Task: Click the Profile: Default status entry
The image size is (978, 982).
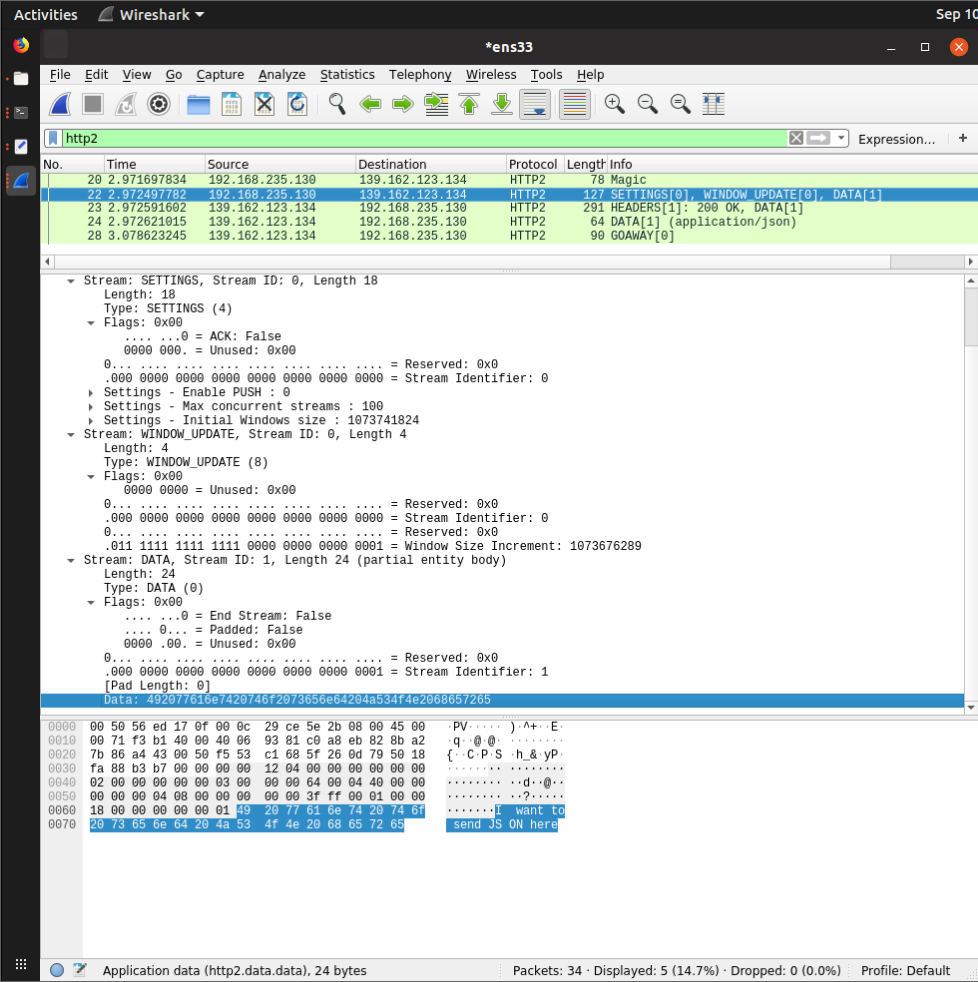Action: (905, 970)
